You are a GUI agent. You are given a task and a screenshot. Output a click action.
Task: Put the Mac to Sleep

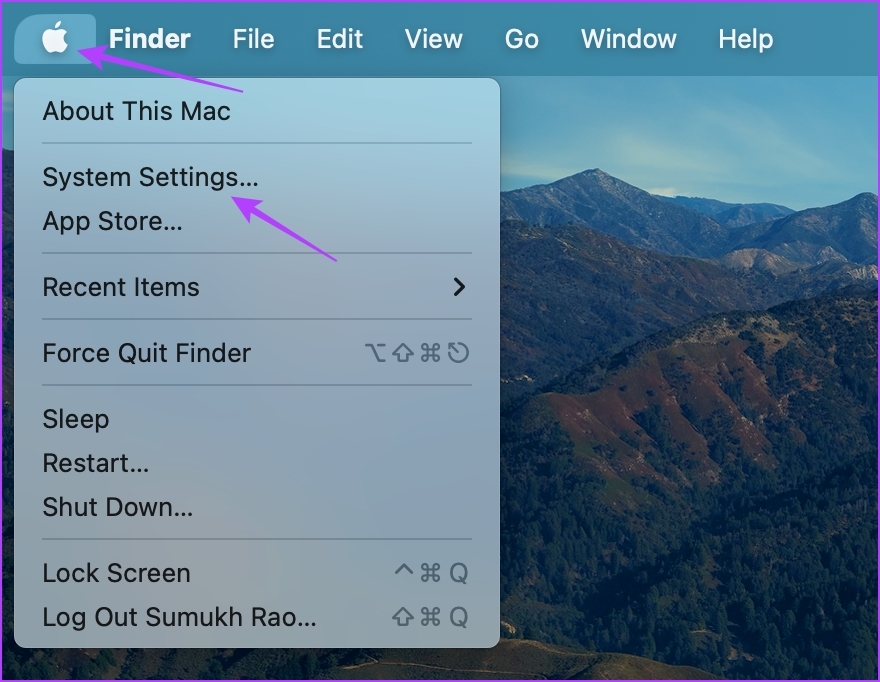(x=76, y=419)
